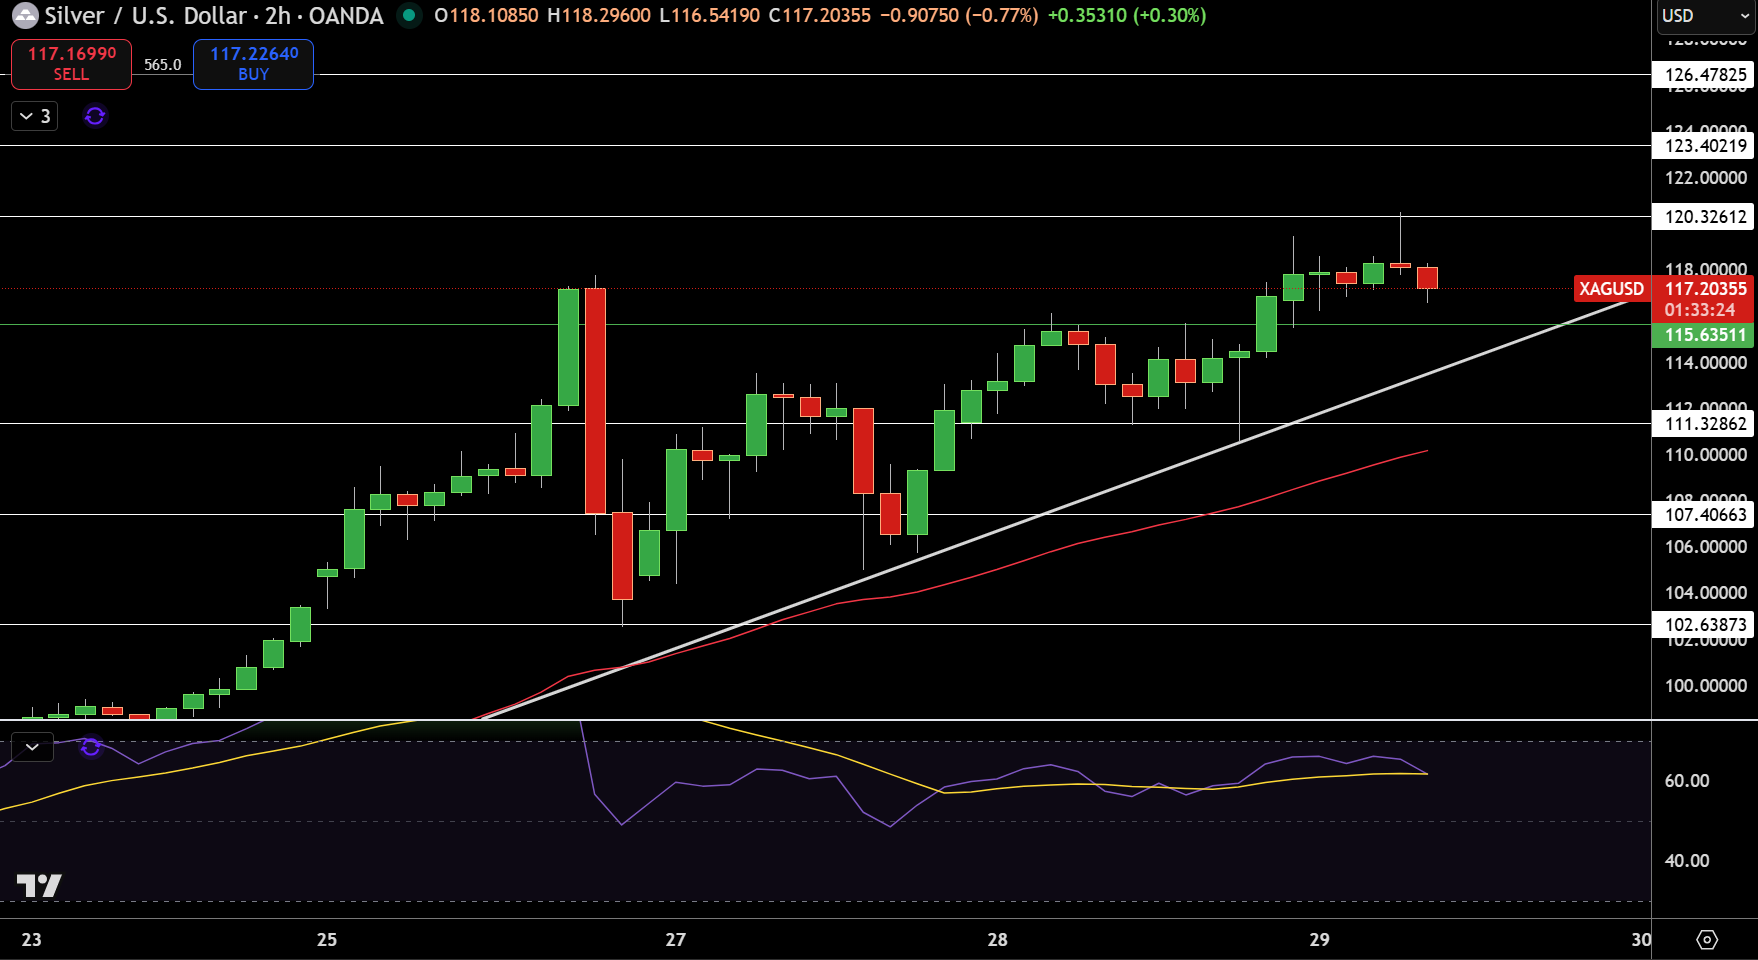The image size is (1758, 960).
Task: Select the 107.40663 price level label
Action: pos(1704,515)
